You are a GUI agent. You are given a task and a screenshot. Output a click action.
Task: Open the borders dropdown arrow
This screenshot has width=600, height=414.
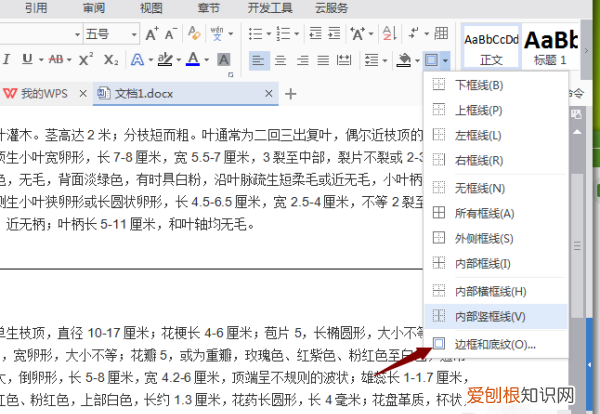445,60
